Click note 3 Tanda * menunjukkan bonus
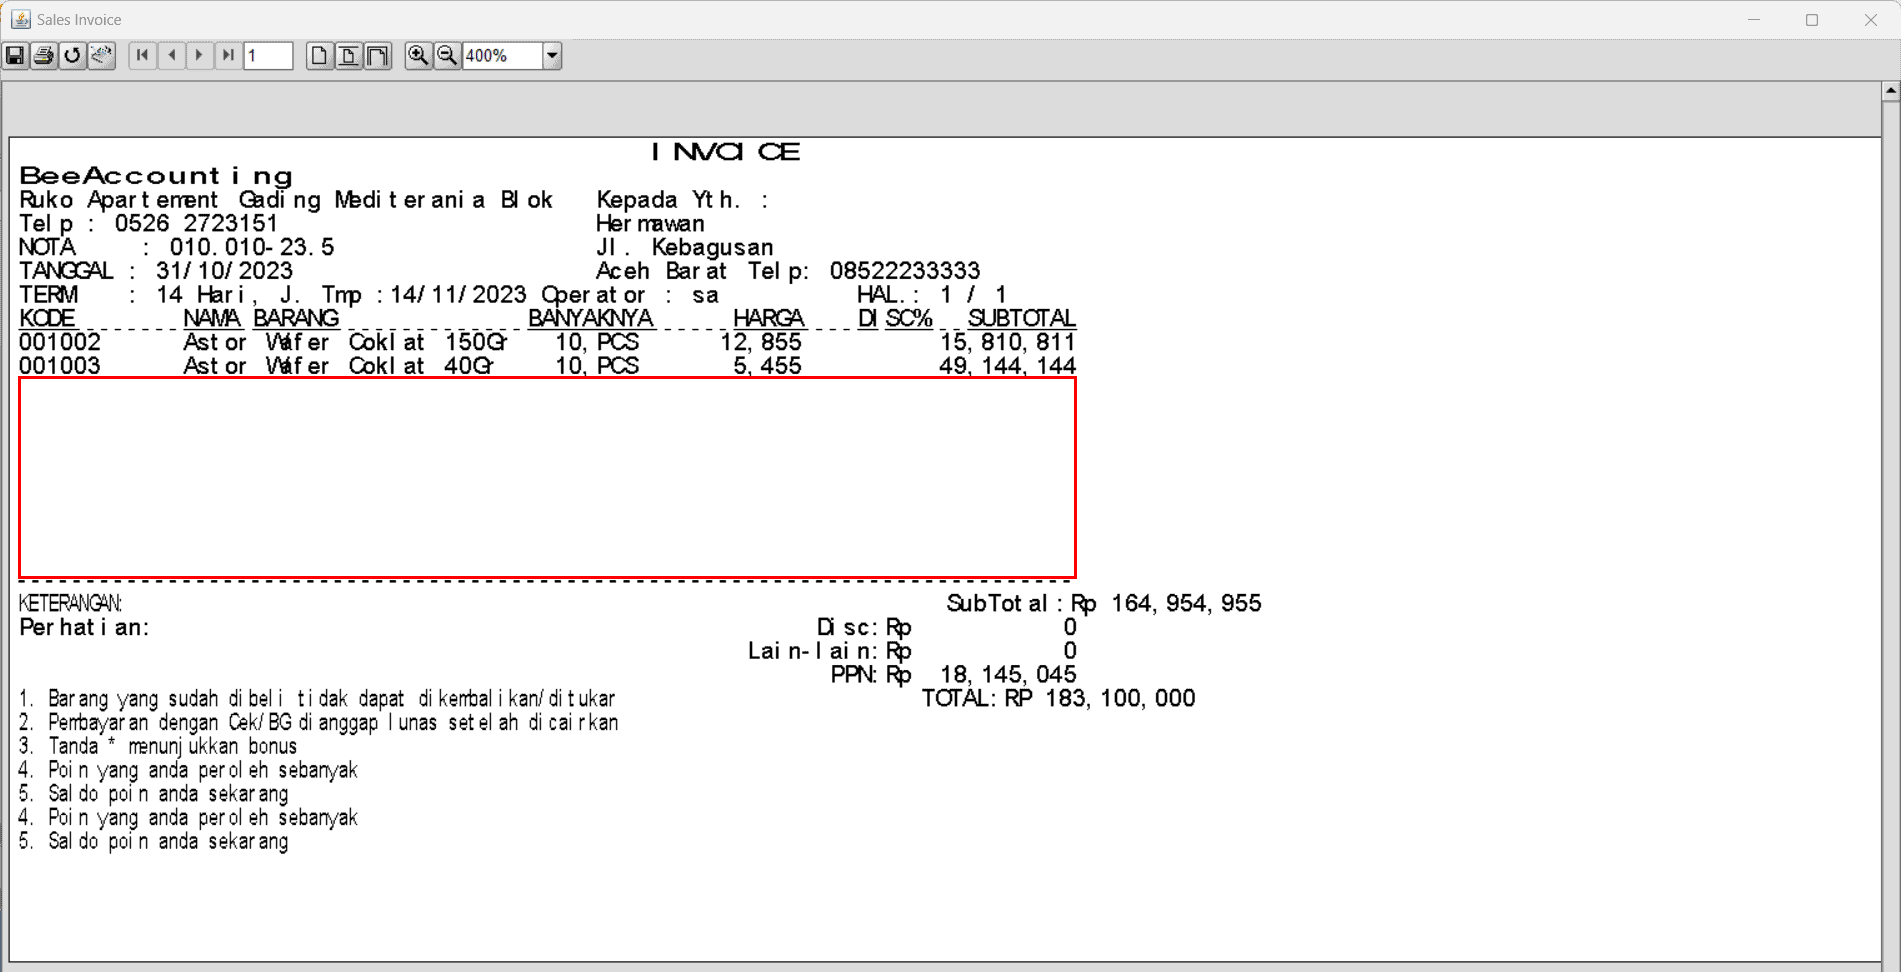Viewport: 1901px width, 972px height. [158, 747]
